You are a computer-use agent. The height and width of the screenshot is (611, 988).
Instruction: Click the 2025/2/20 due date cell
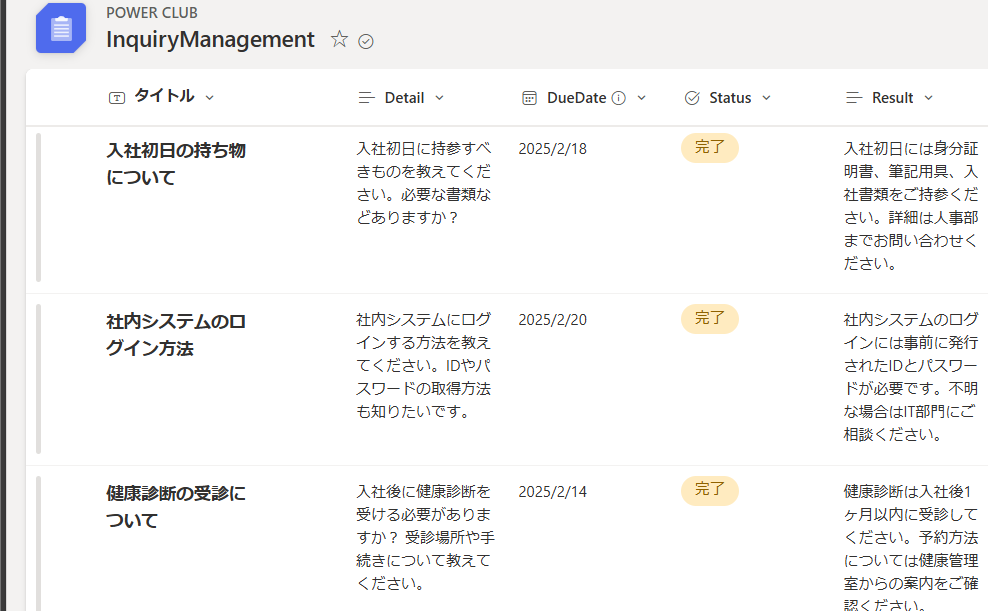[x=553, y=320]
